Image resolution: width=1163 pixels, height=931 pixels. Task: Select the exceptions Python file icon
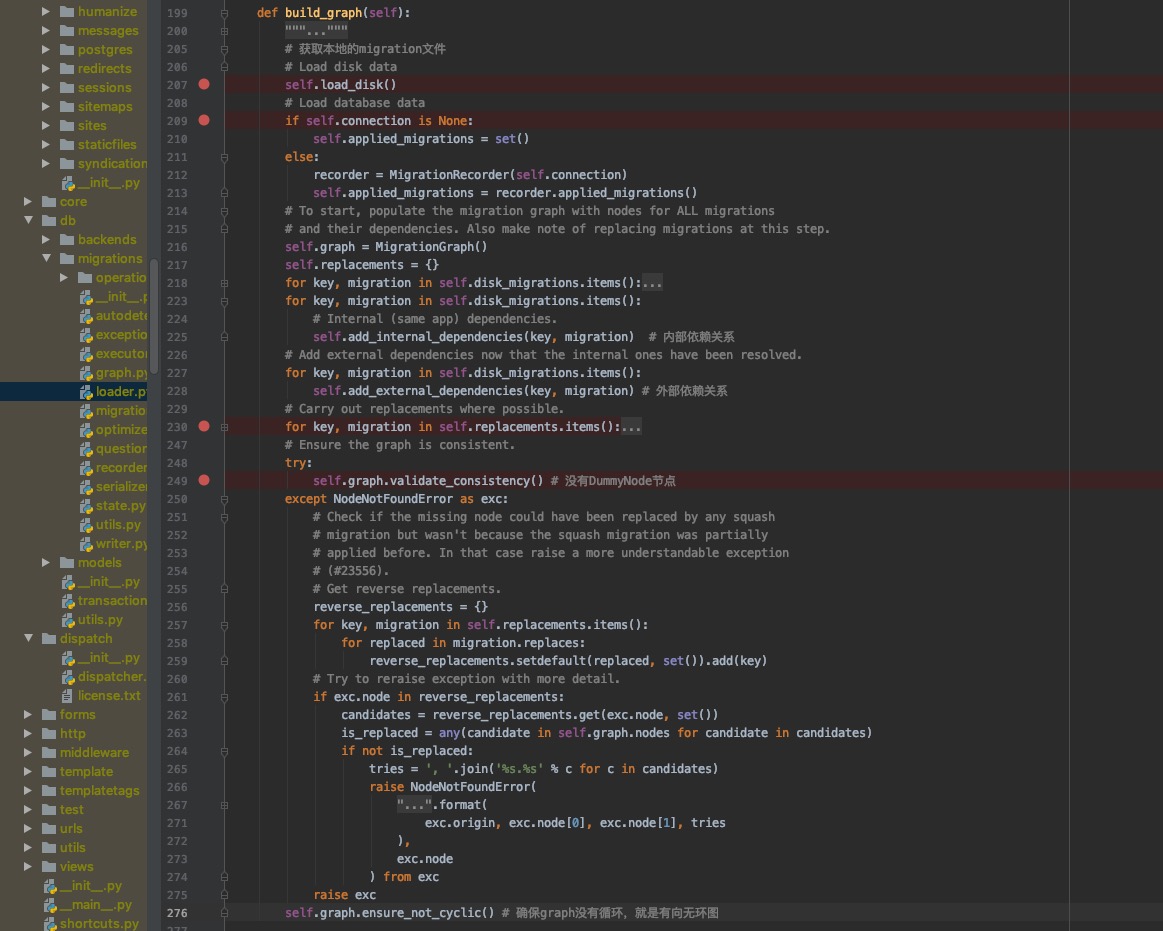coord(86,335)
